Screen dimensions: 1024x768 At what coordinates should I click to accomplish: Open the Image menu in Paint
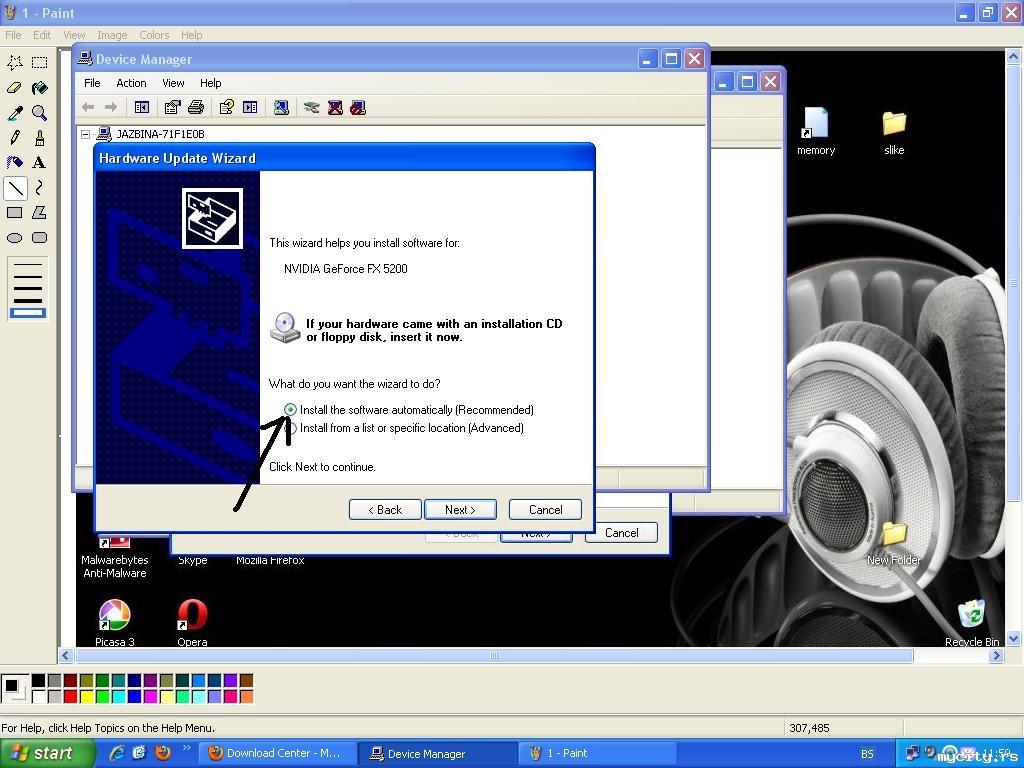112,35
